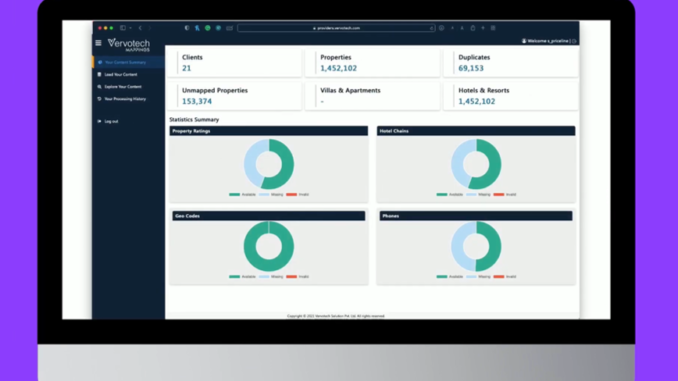Open the browser sidebar toggle icon

click(123, 28)
